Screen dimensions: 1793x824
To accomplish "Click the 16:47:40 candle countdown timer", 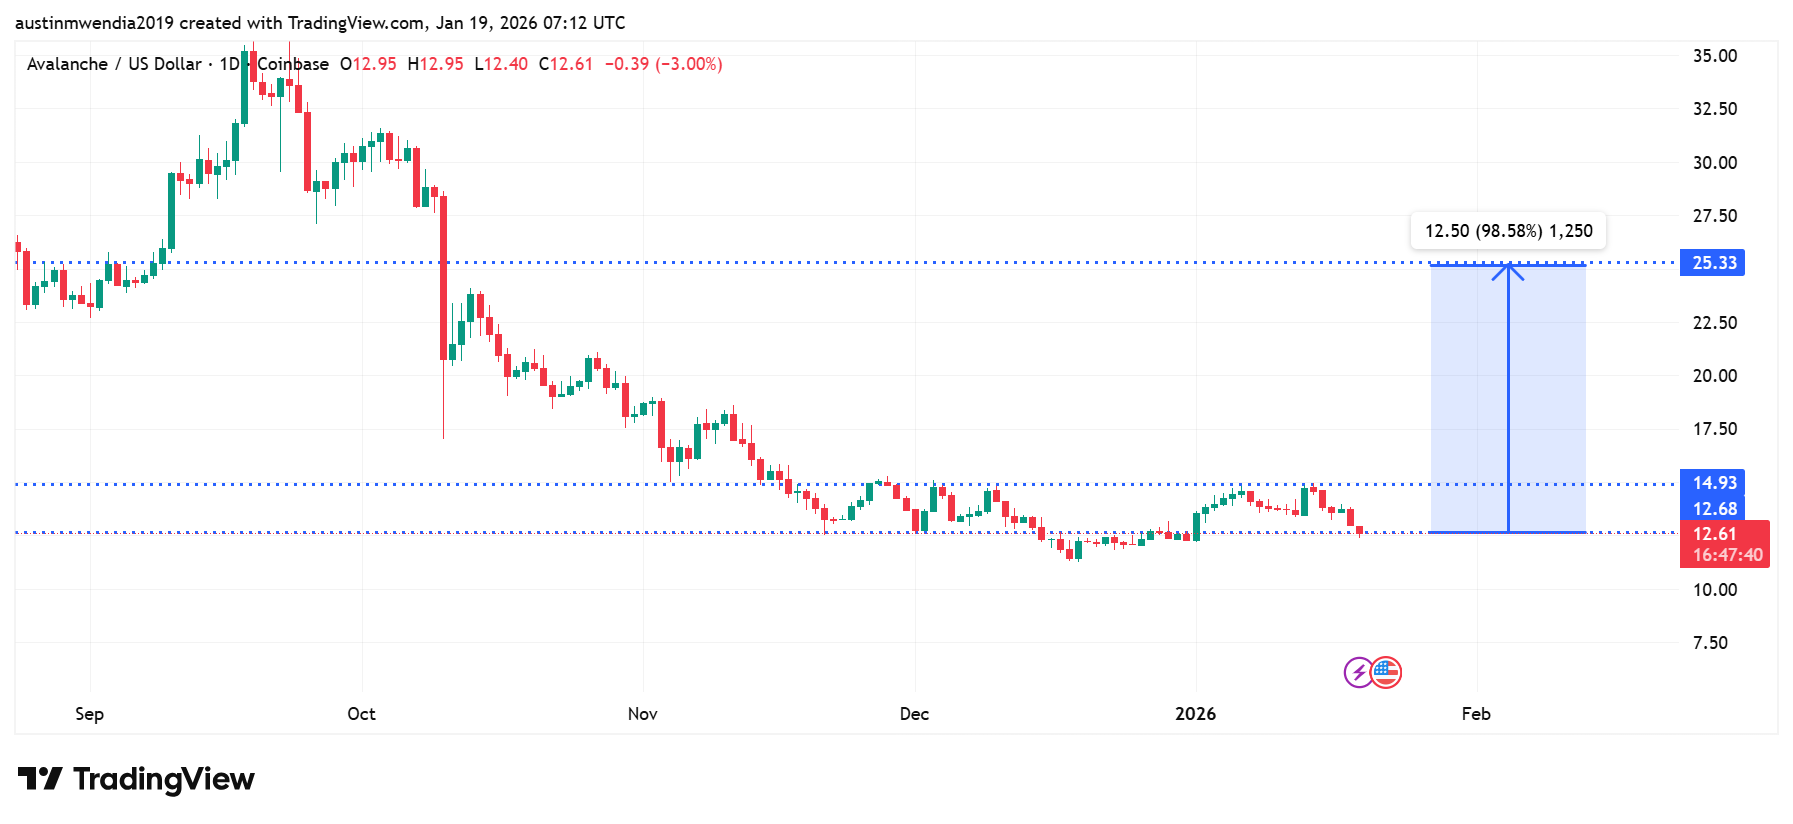I will coord(1727,555).
